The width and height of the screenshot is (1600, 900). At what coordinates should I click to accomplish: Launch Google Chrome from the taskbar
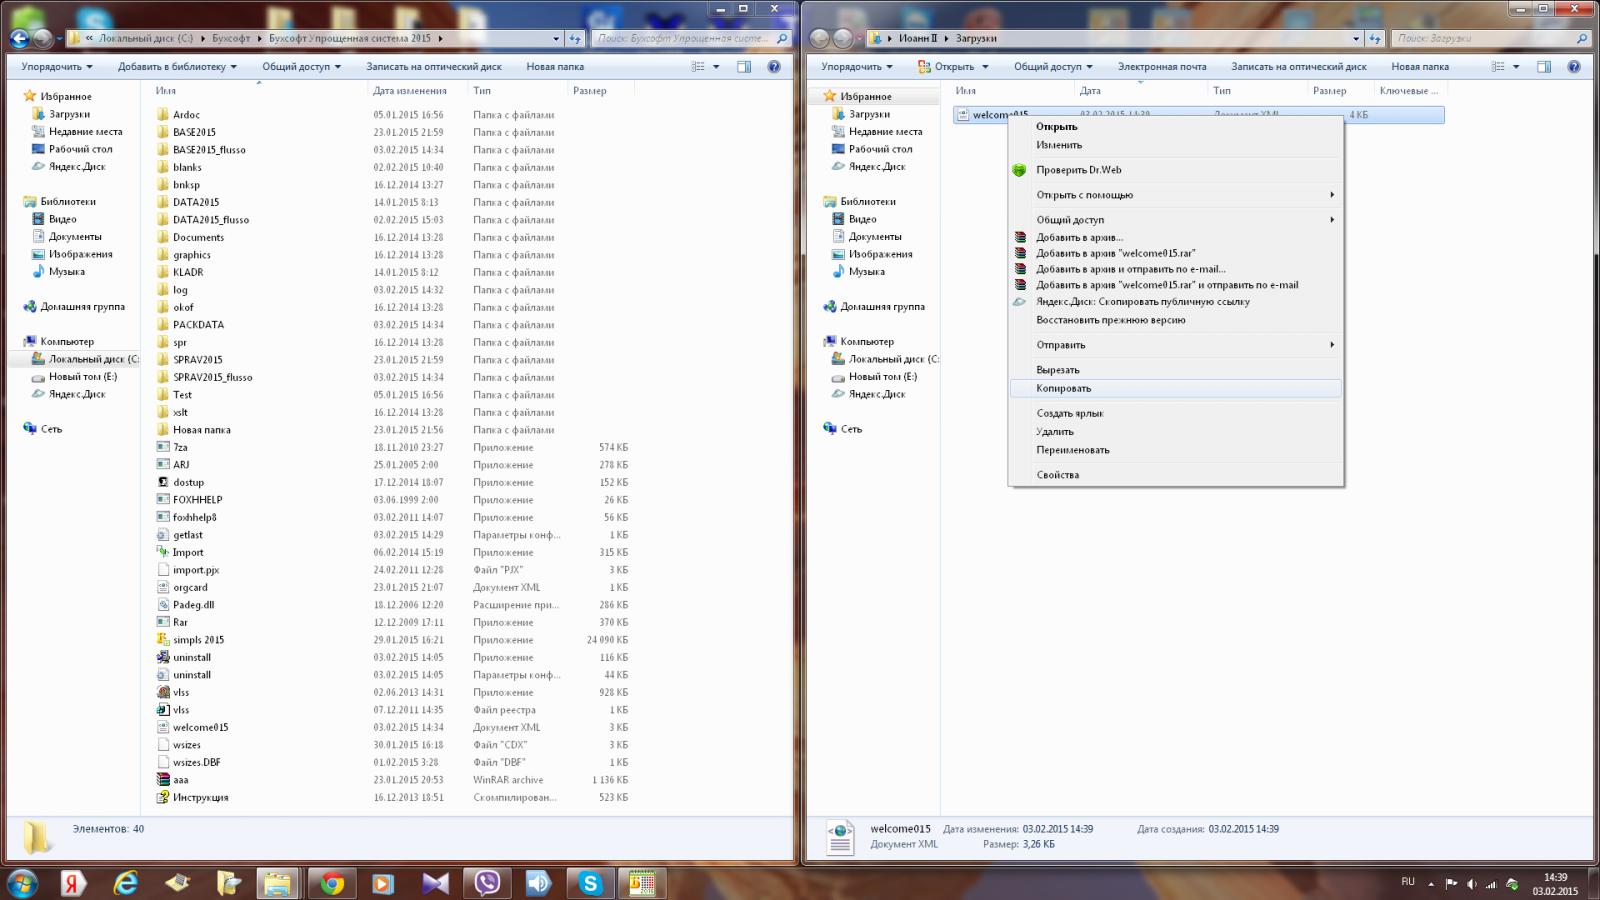332,883
